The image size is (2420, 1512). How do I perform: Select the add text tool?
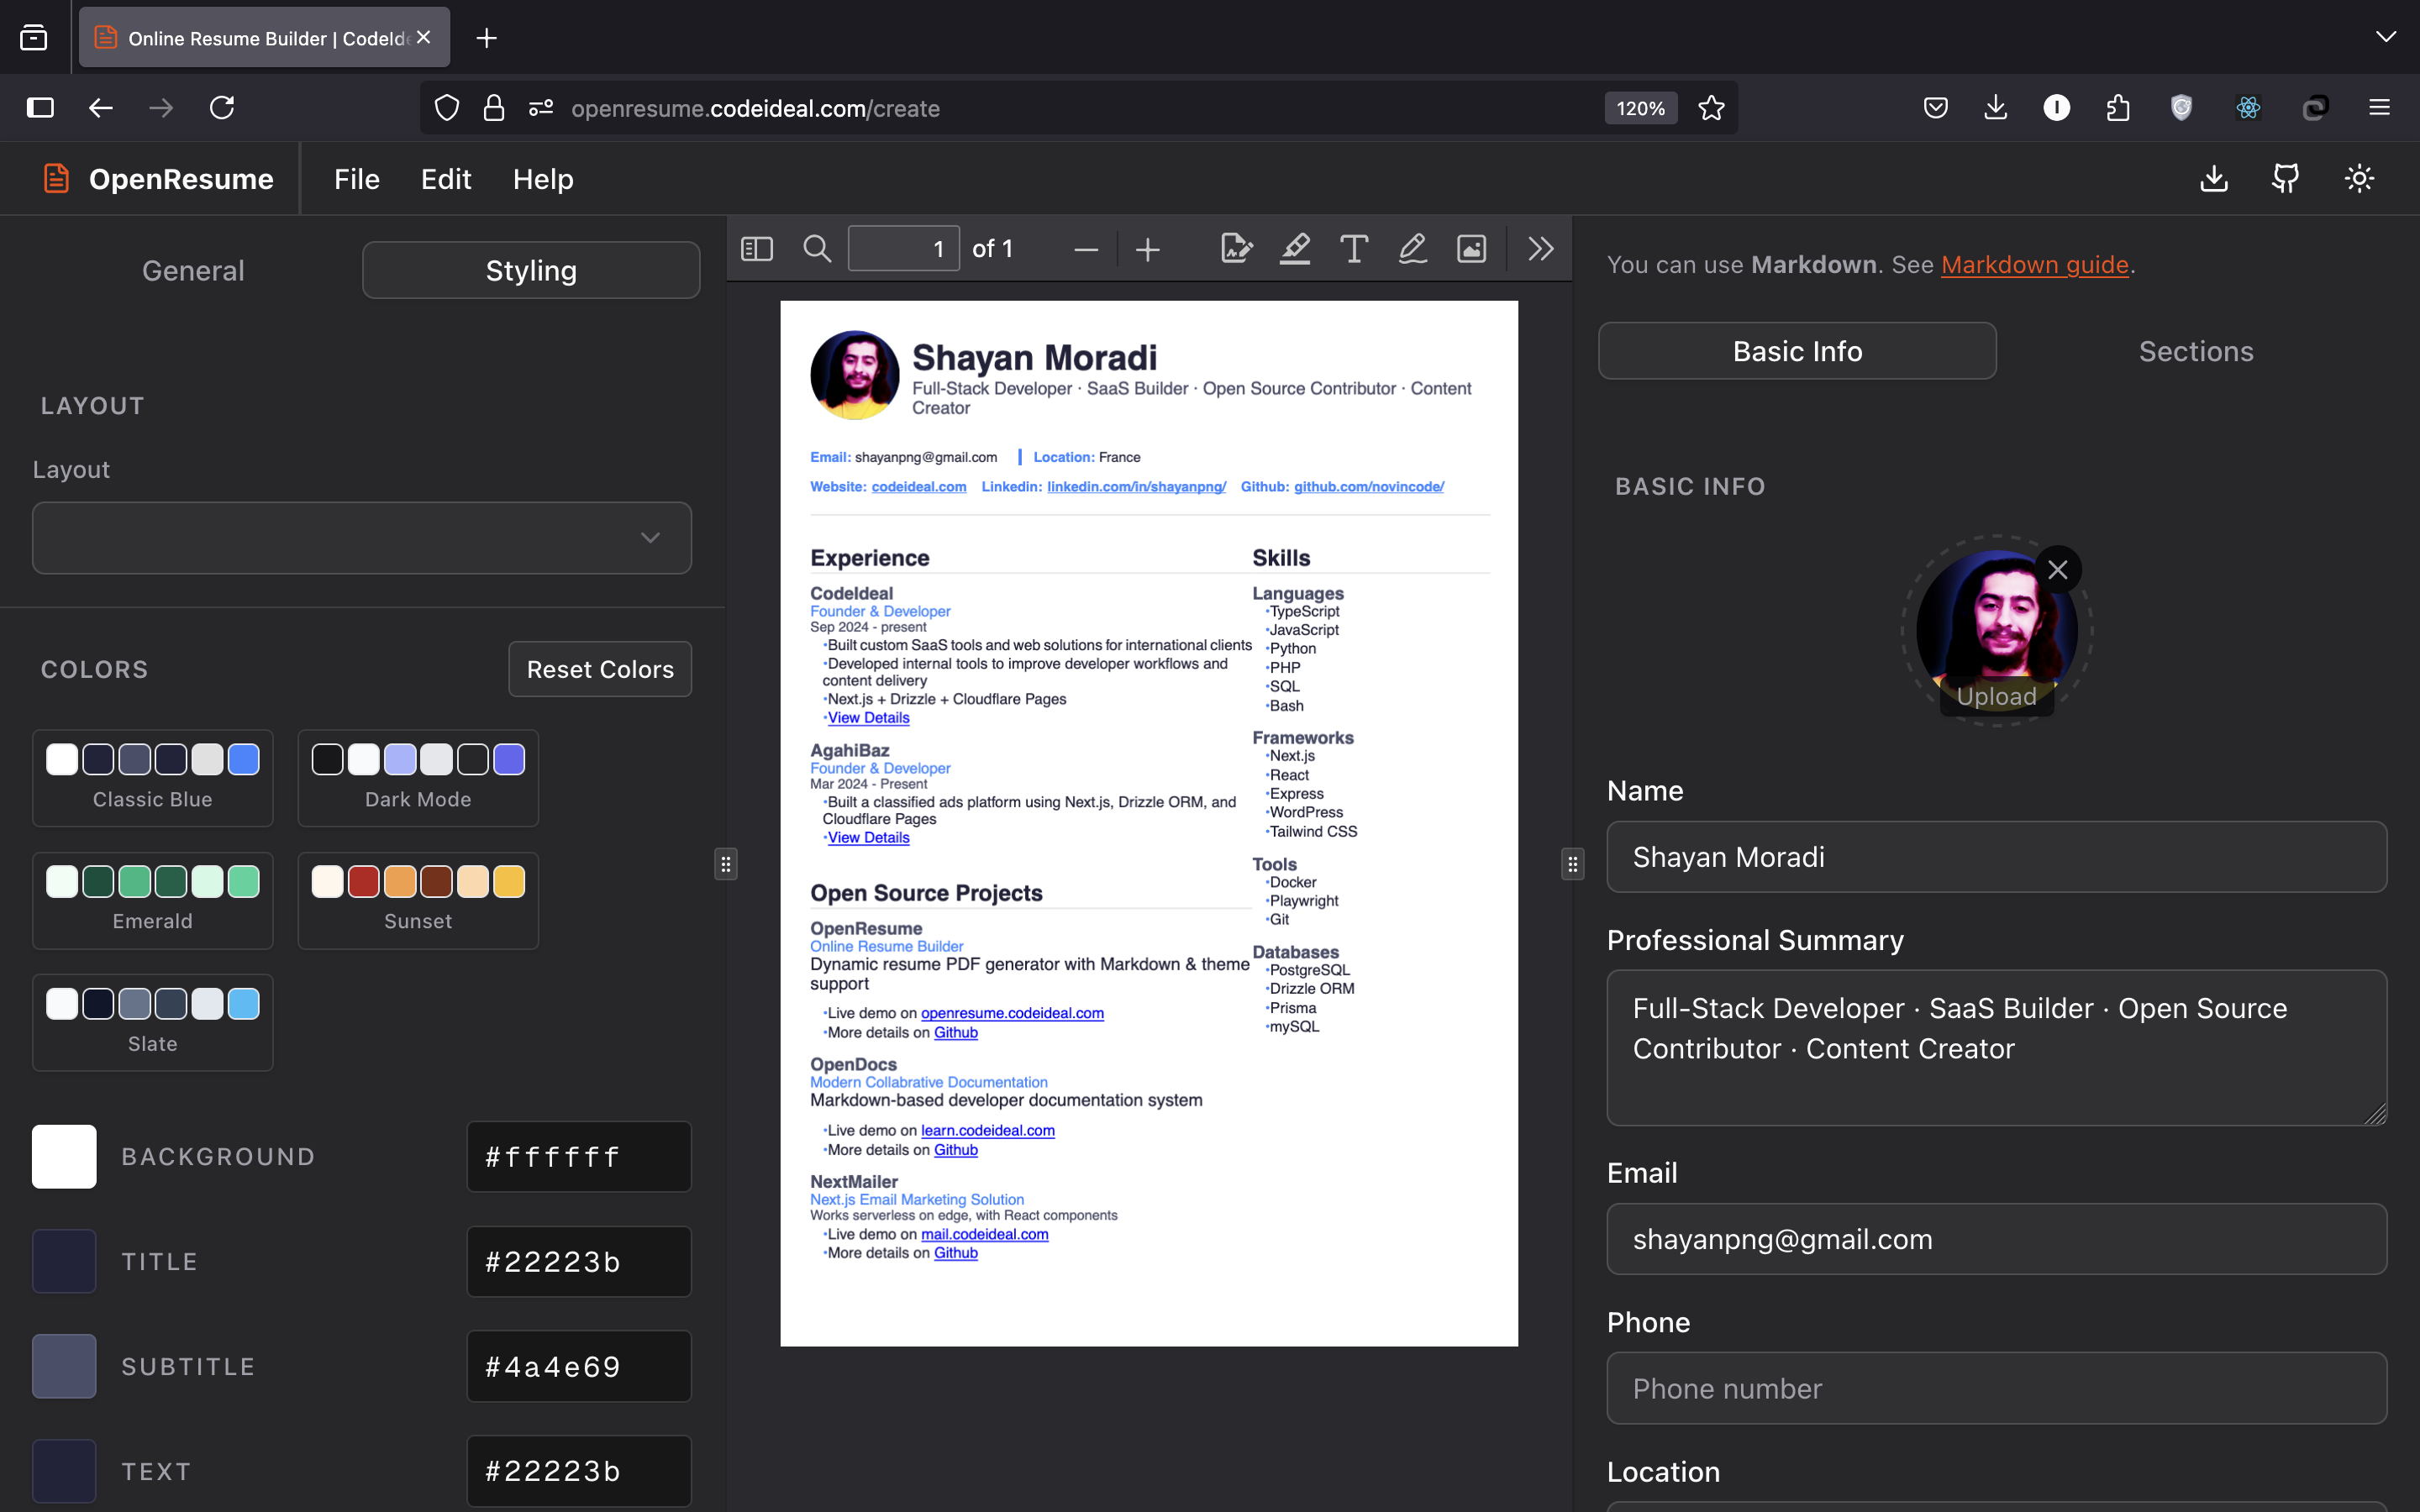point(1353,249)
